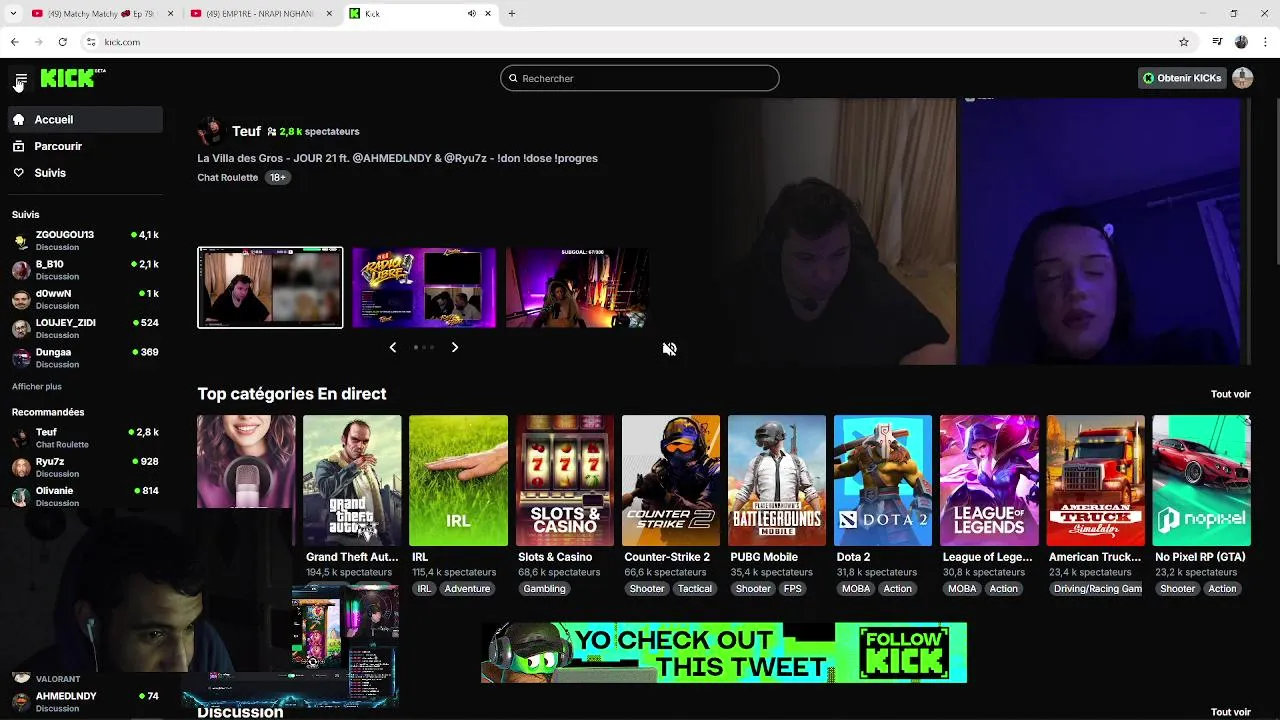Click Teuf streamer avatar in featured header
Screen dimensions: 1280x720
click(x=210, y=131)
